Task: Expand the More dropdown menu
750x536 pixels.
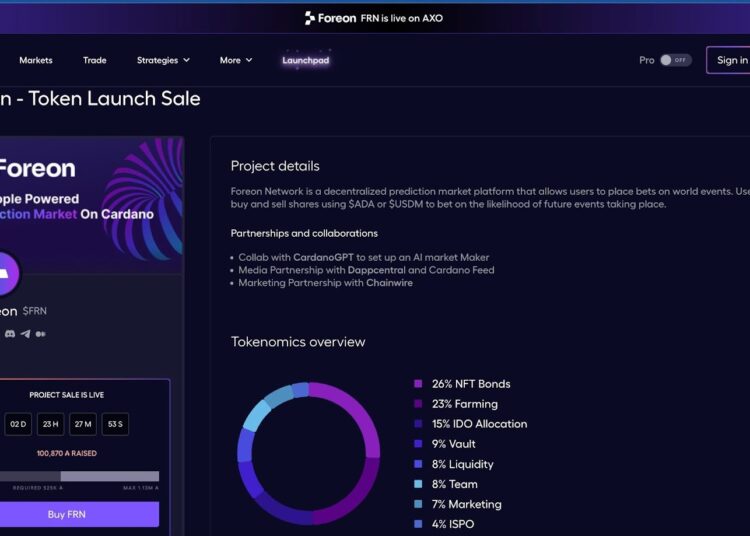Action: click(236, 60)
